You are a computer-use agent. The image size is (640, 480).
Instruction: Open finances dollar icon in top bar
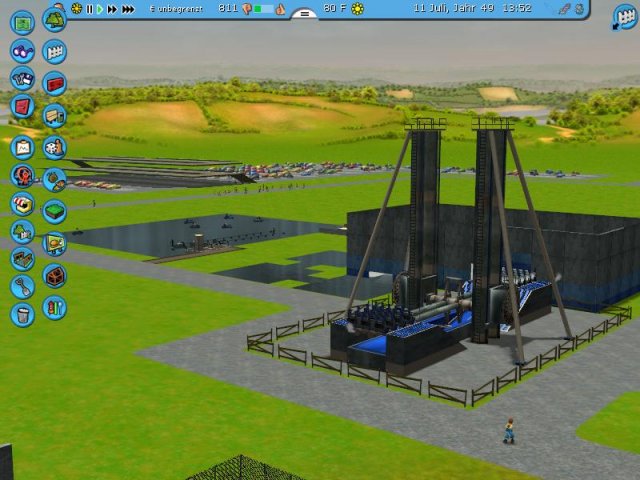(580, 9)
